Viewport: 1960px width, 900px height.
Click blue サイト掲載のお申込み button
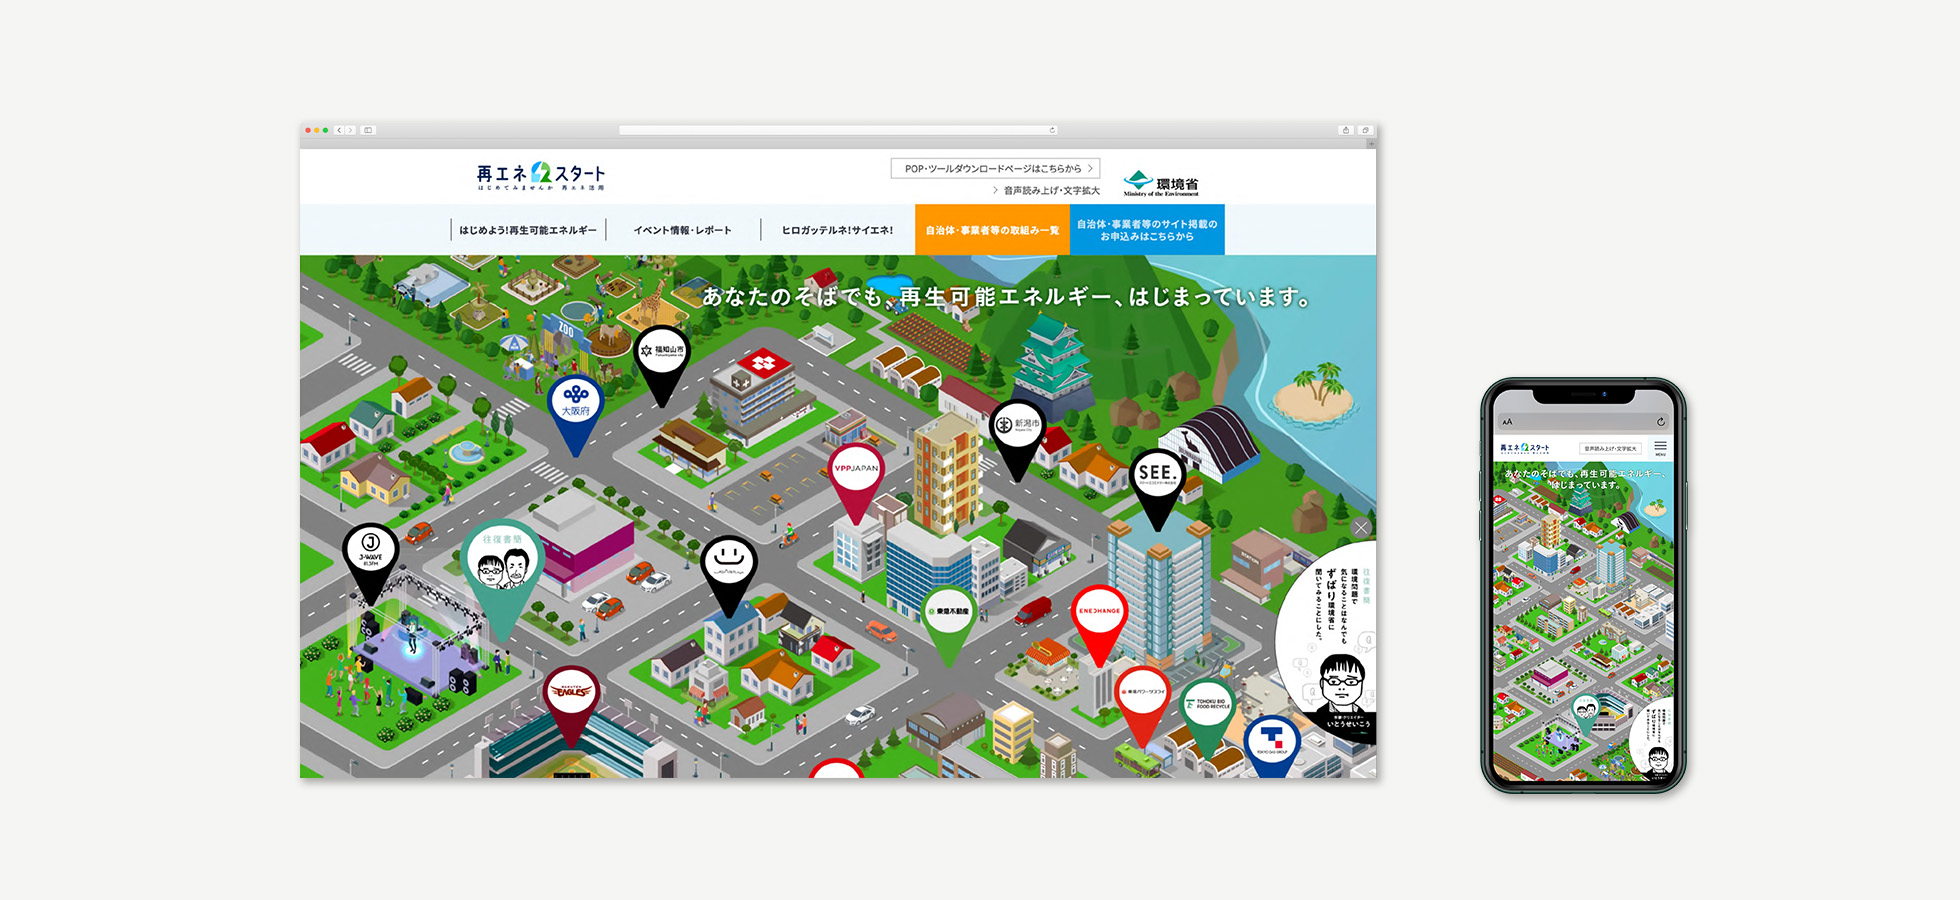point(1147,230)
